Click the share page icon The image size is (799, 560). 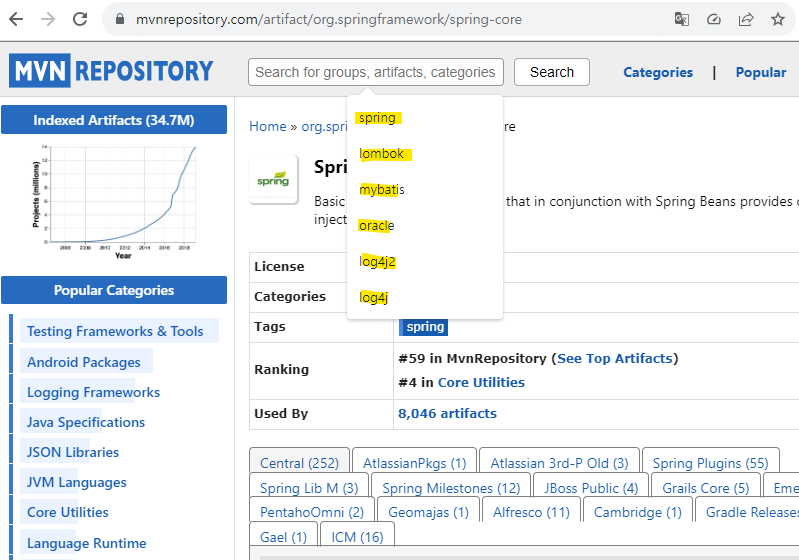(x=745, y=19)
